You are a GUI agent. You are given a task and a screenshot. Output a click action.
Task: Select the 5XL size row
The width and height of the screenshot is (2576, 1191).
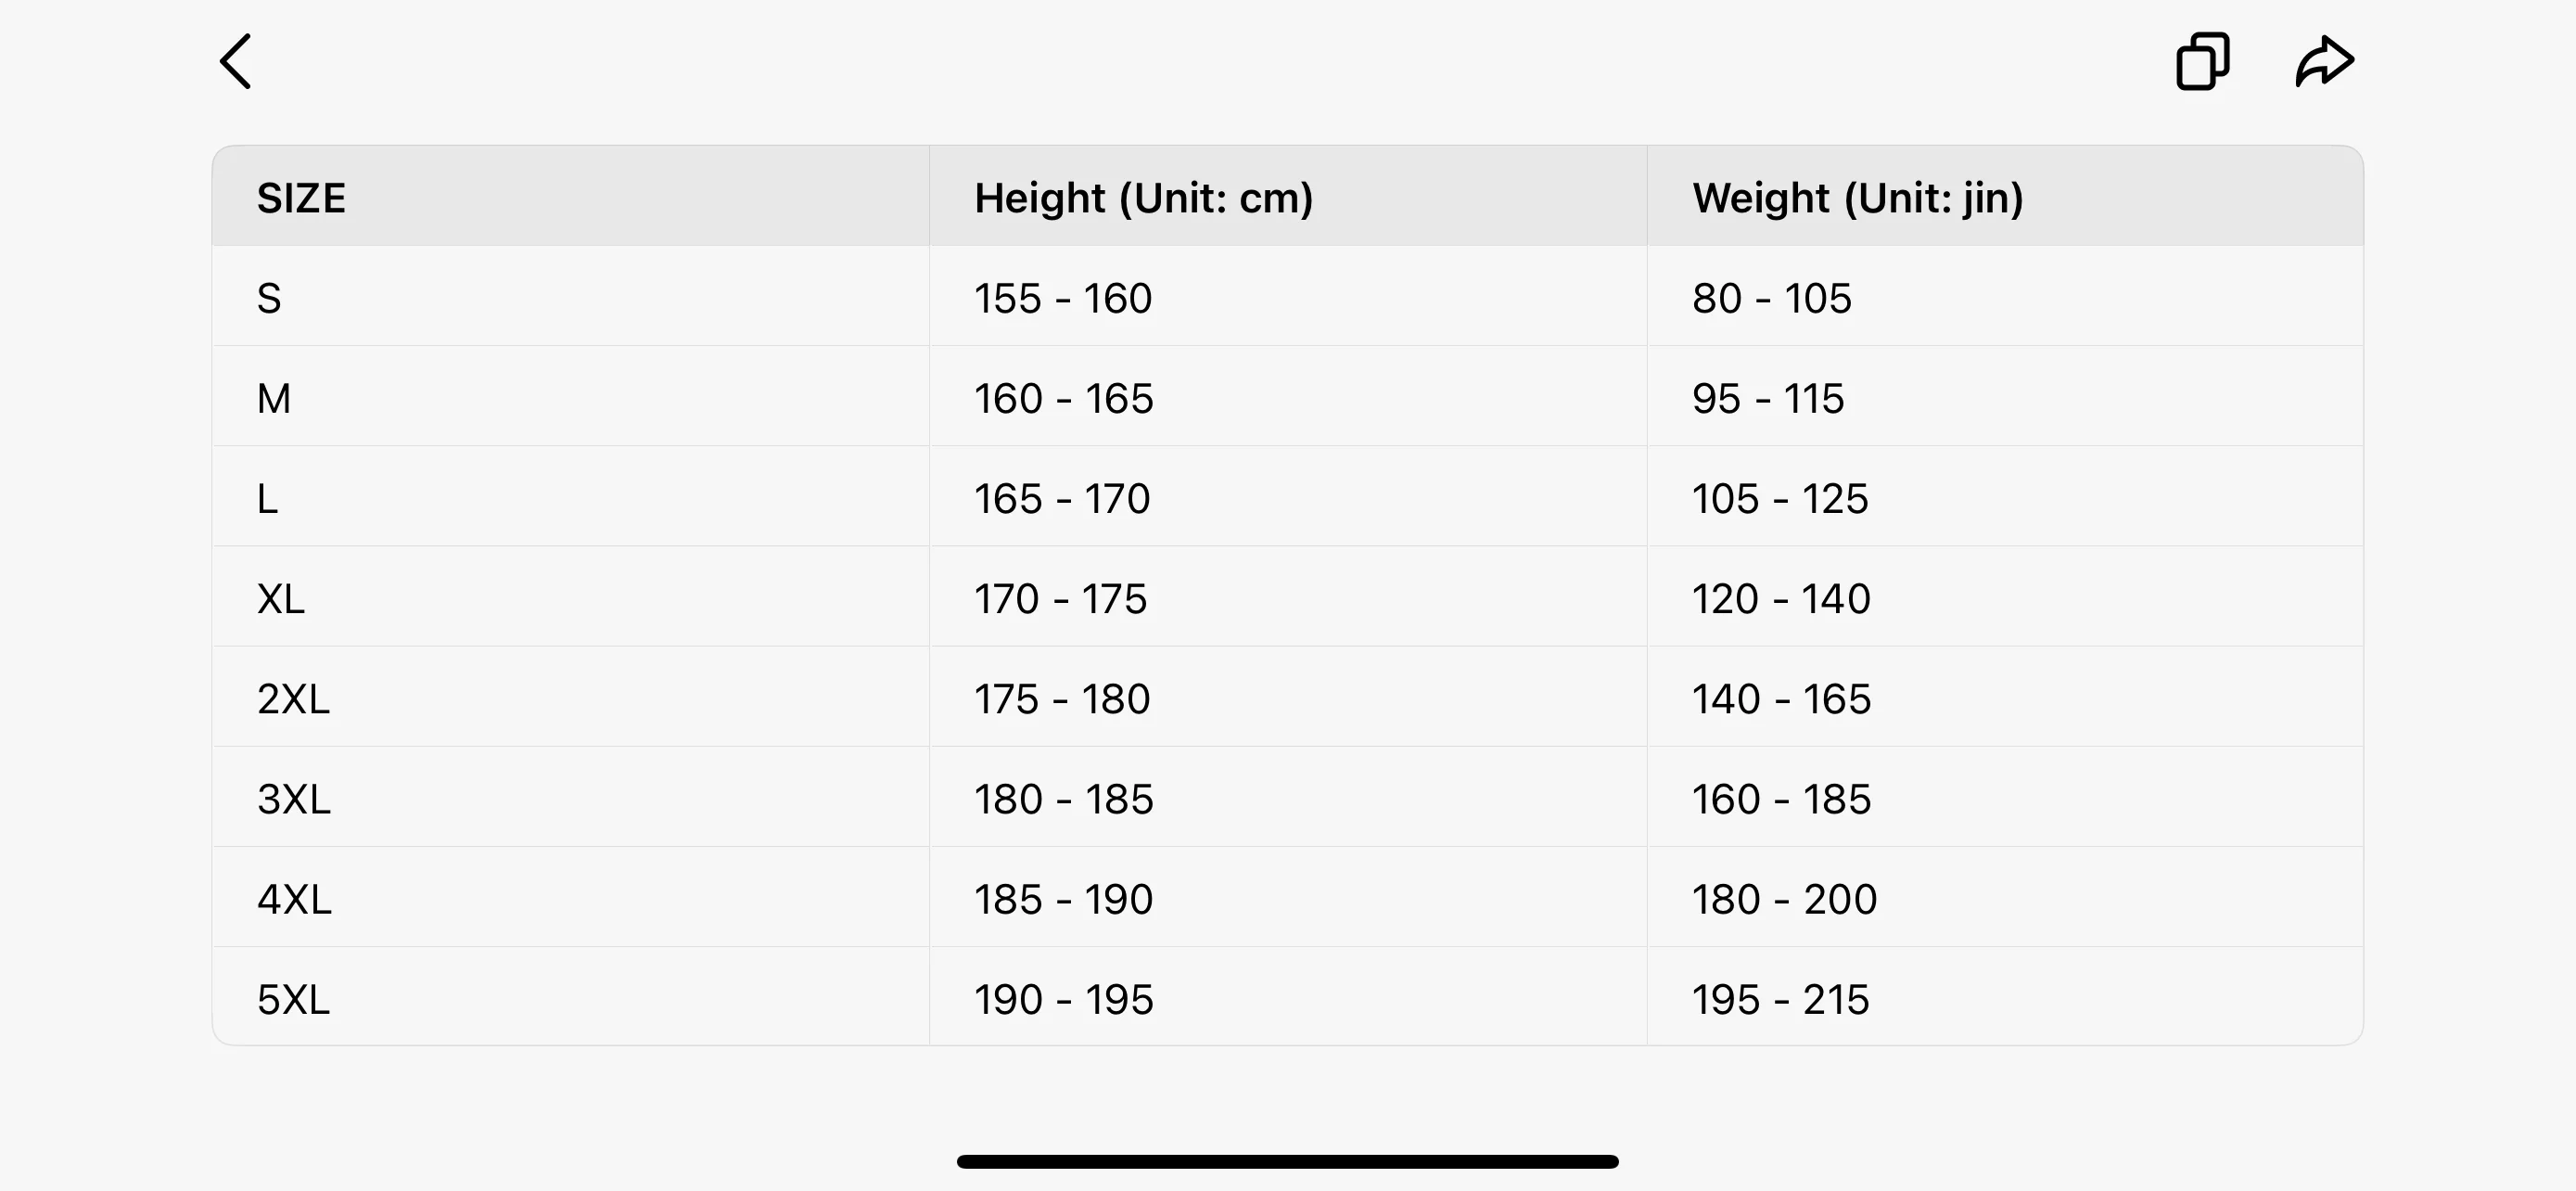[293, 998]
